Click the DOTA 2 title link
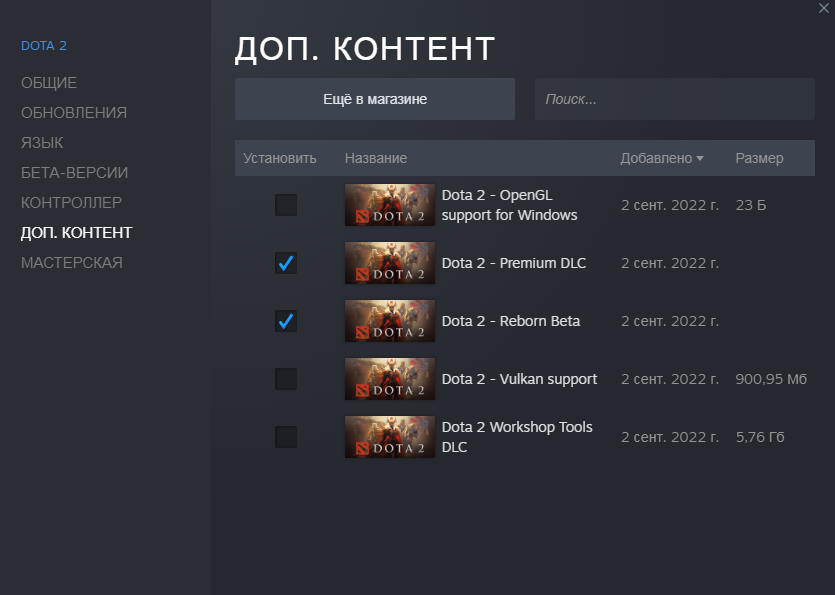Viewport: 835px width, 595px height. [x=44, y=45]
